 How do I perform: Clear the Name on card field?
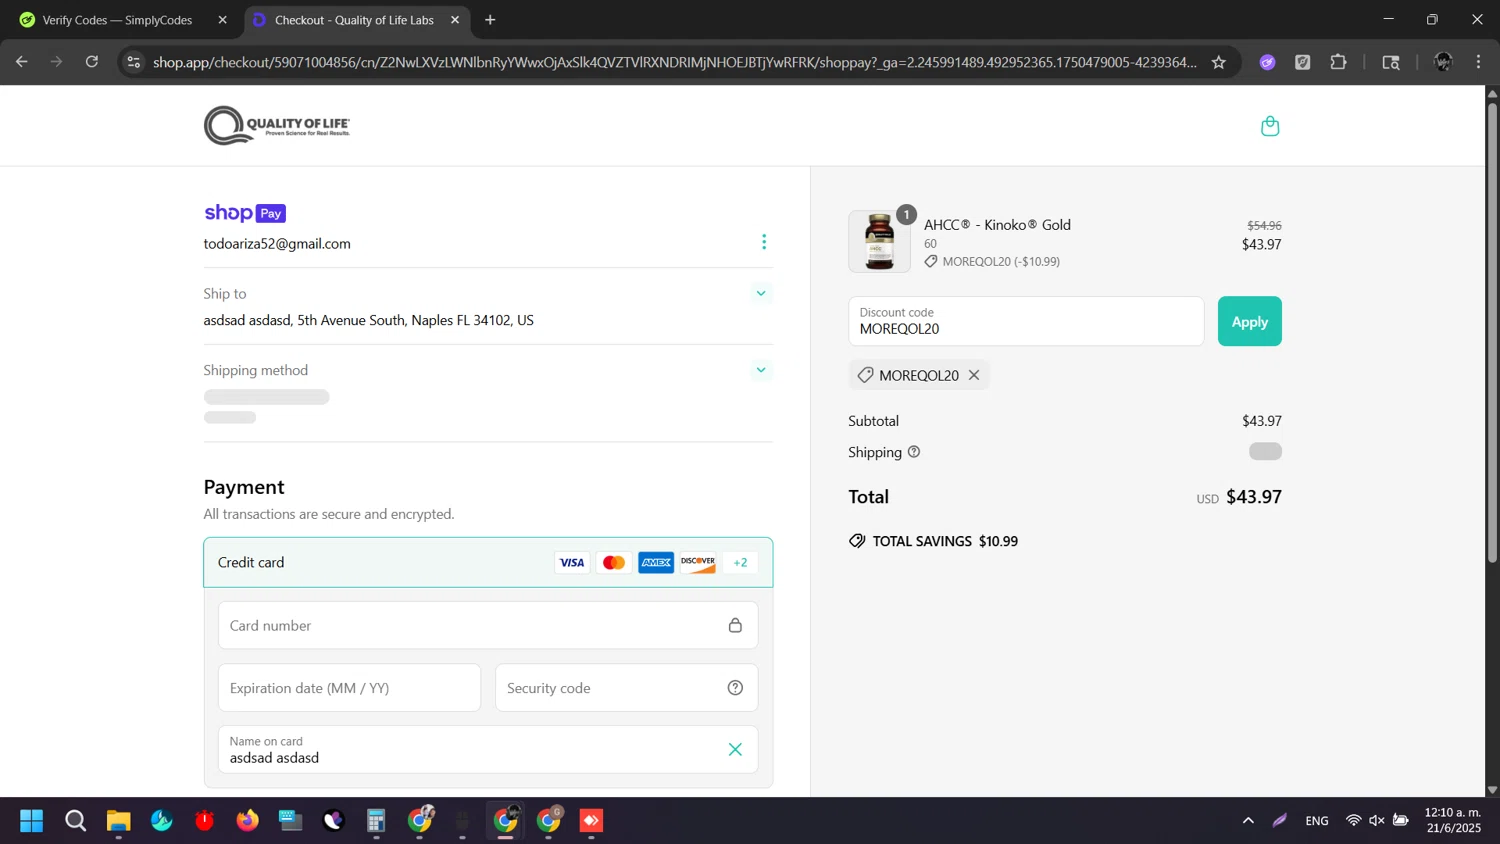tap(735, 749)
